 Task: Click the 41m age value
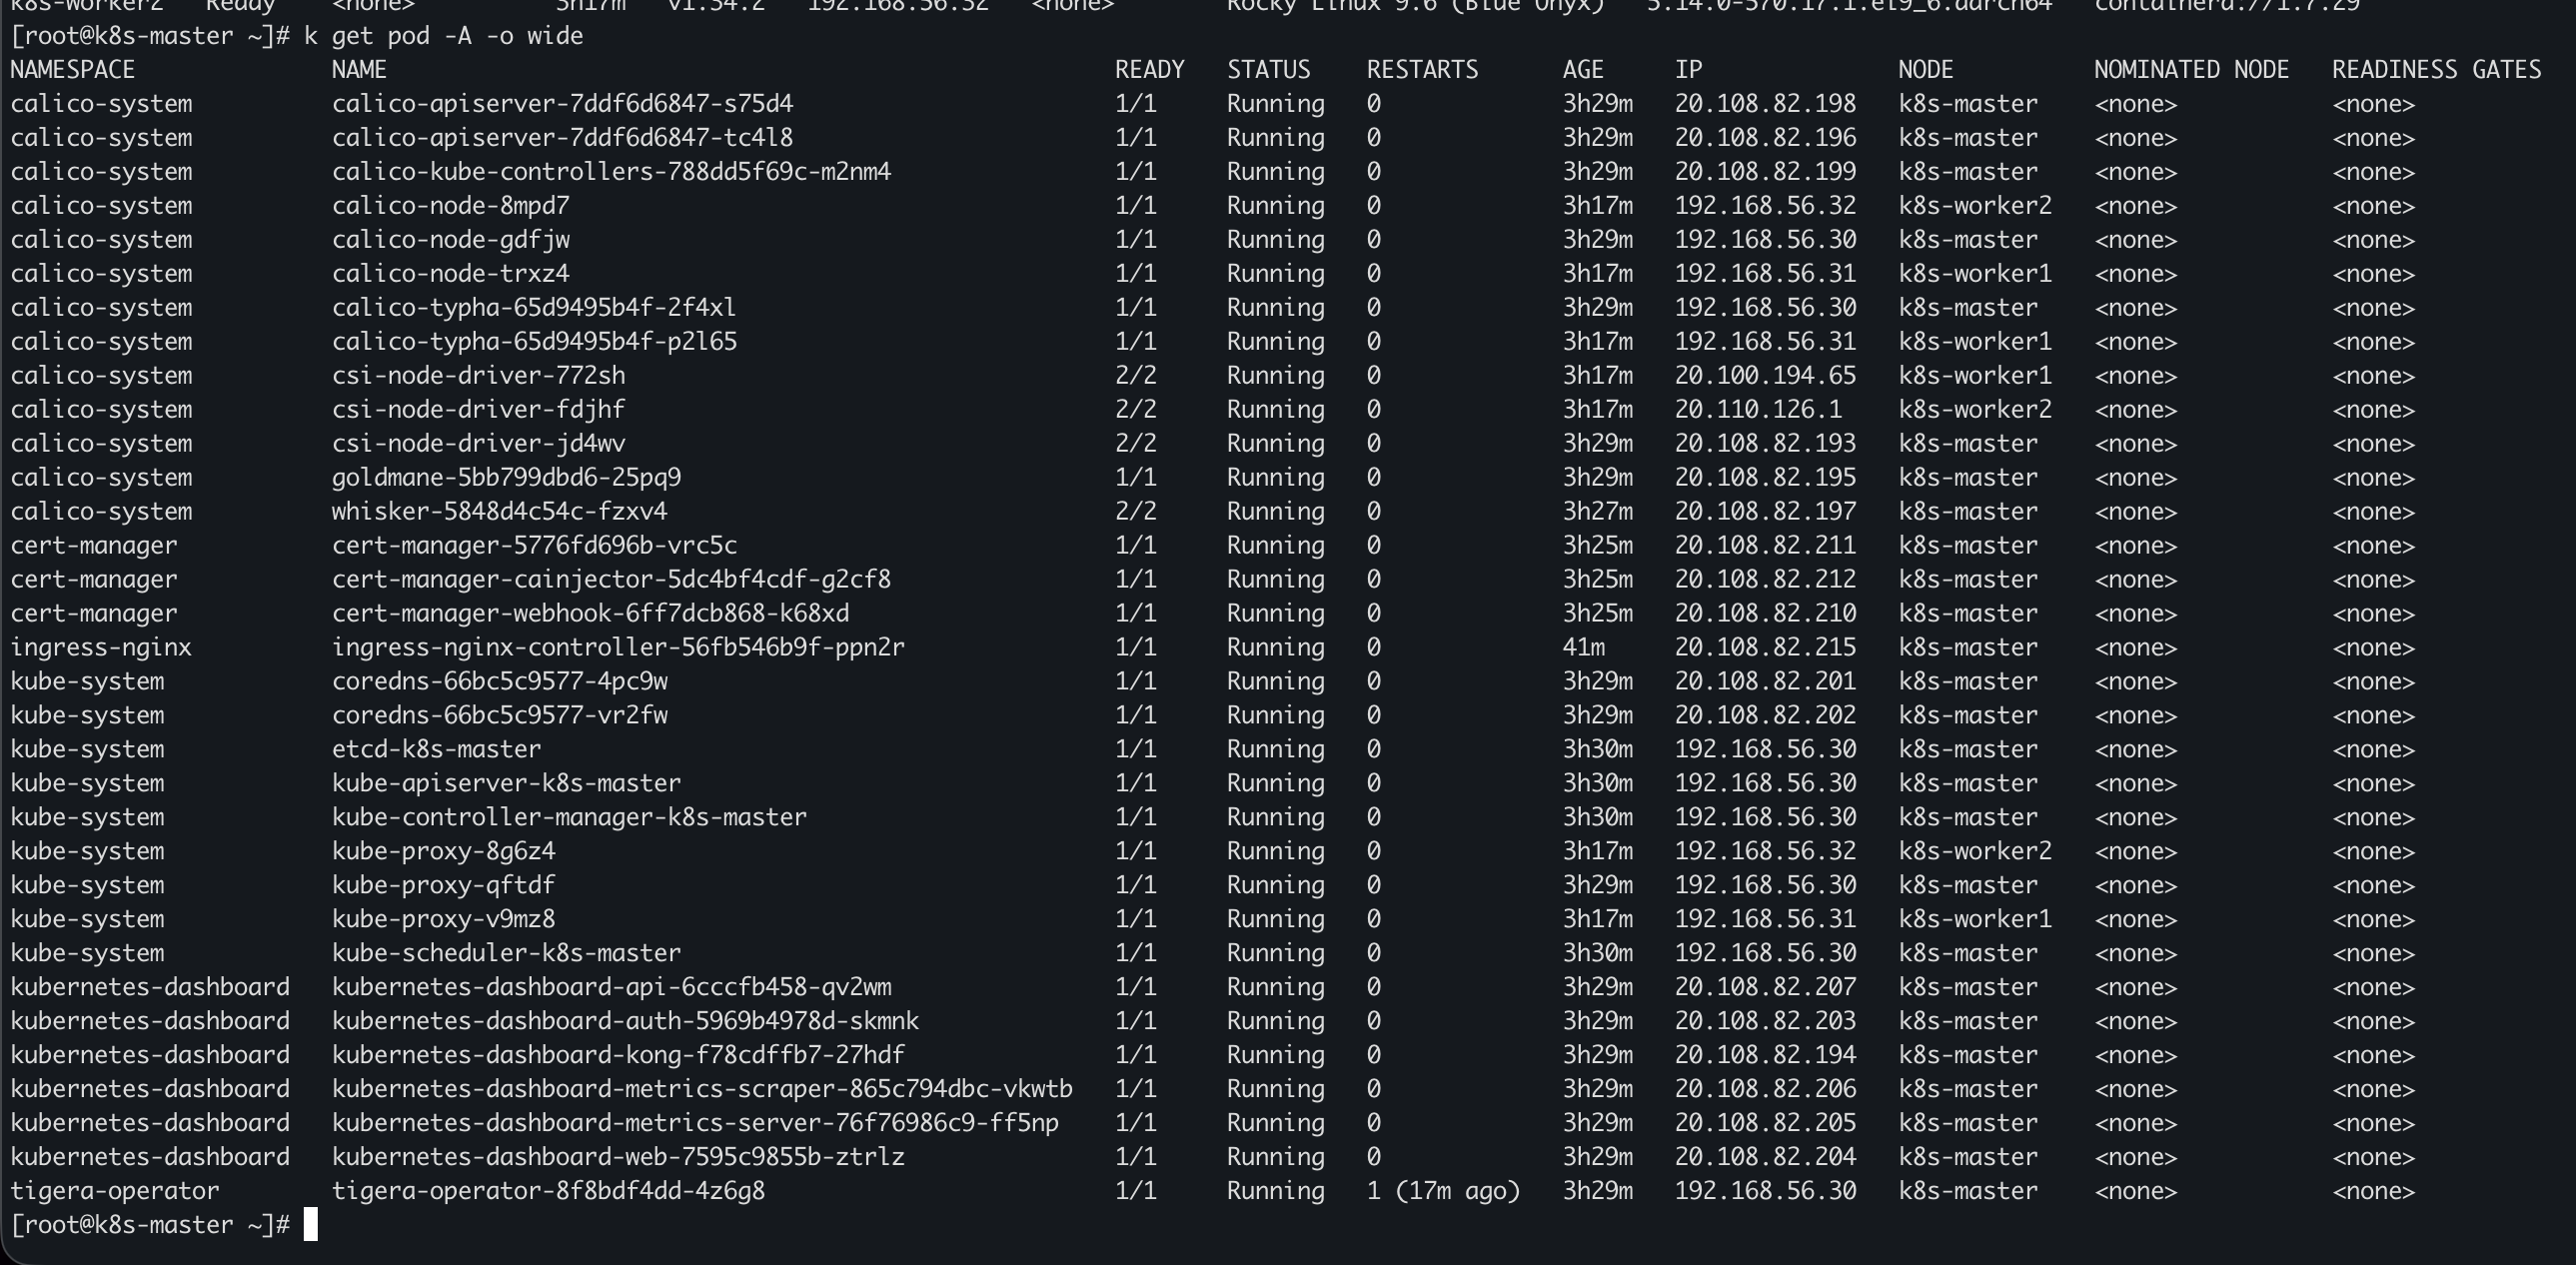(x=1584, y=647)
